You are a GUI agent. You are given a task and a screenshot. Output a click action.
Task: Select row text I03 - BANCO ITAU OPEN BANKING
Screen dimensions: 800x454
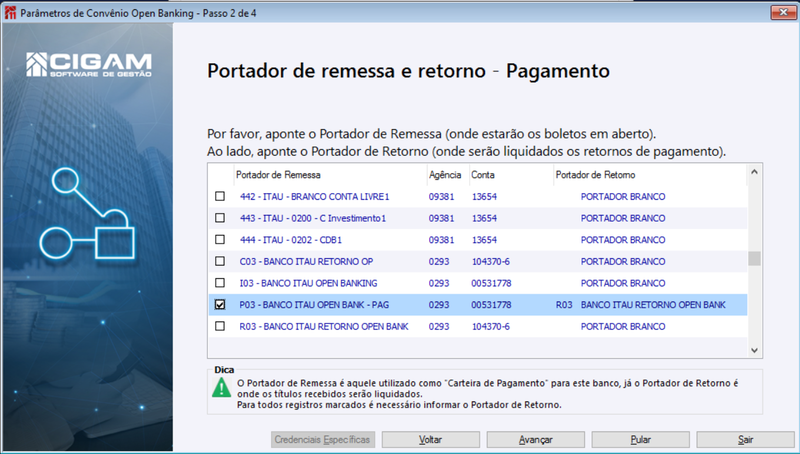coord(308,283)
